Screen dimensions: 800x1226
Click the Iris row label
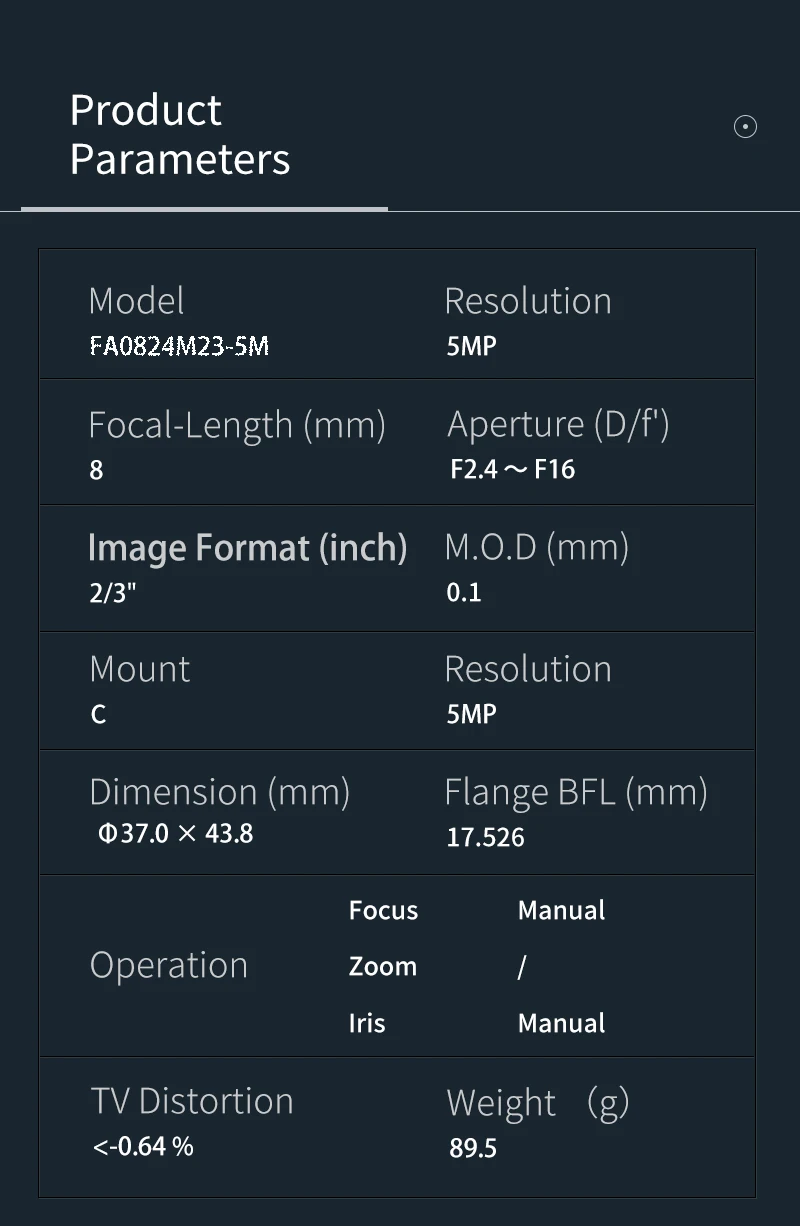tap(366, 1023)
